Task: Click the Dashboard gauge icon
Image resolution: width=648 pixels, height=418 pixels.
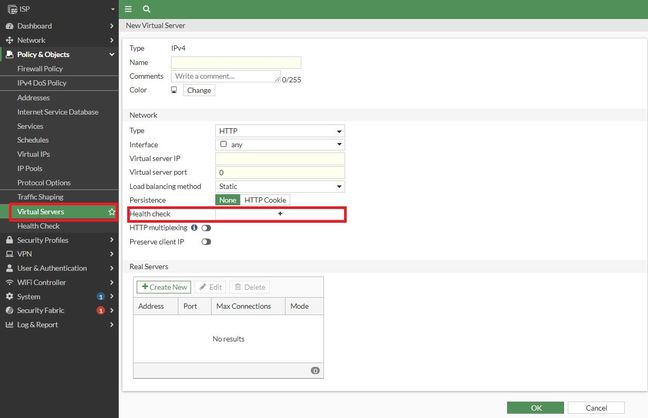Action: (10, 26)
